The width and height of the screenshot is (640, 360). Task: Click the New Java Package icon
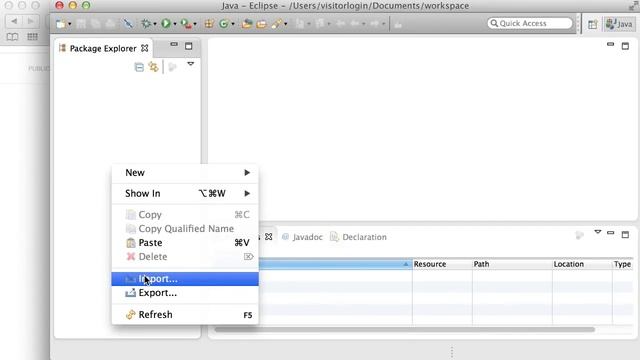point(209,24)
